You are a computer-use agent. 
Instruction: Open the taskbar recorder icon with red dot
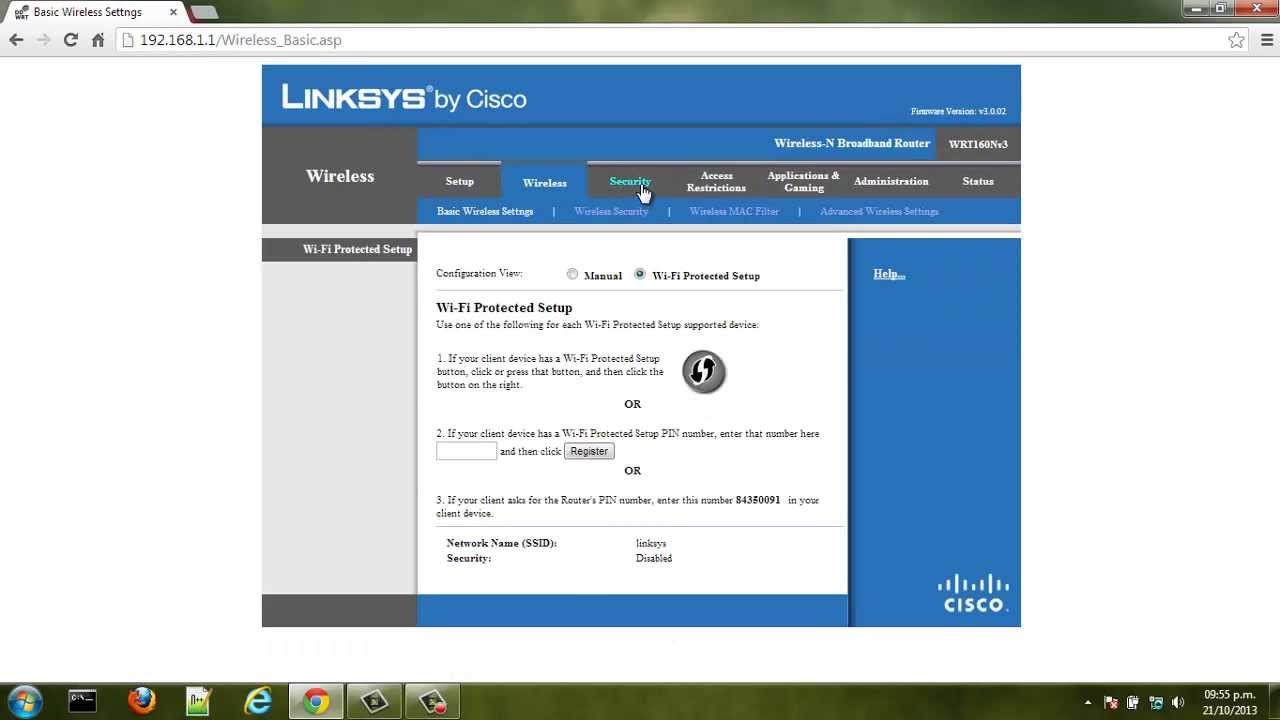click(x=433, y=701)
